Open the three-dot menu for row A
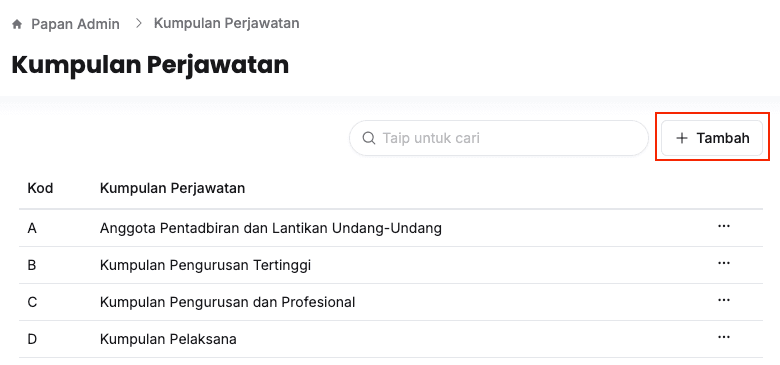Image resolution: width=780 pixels, height=365 pixels. tap(724, 226)
